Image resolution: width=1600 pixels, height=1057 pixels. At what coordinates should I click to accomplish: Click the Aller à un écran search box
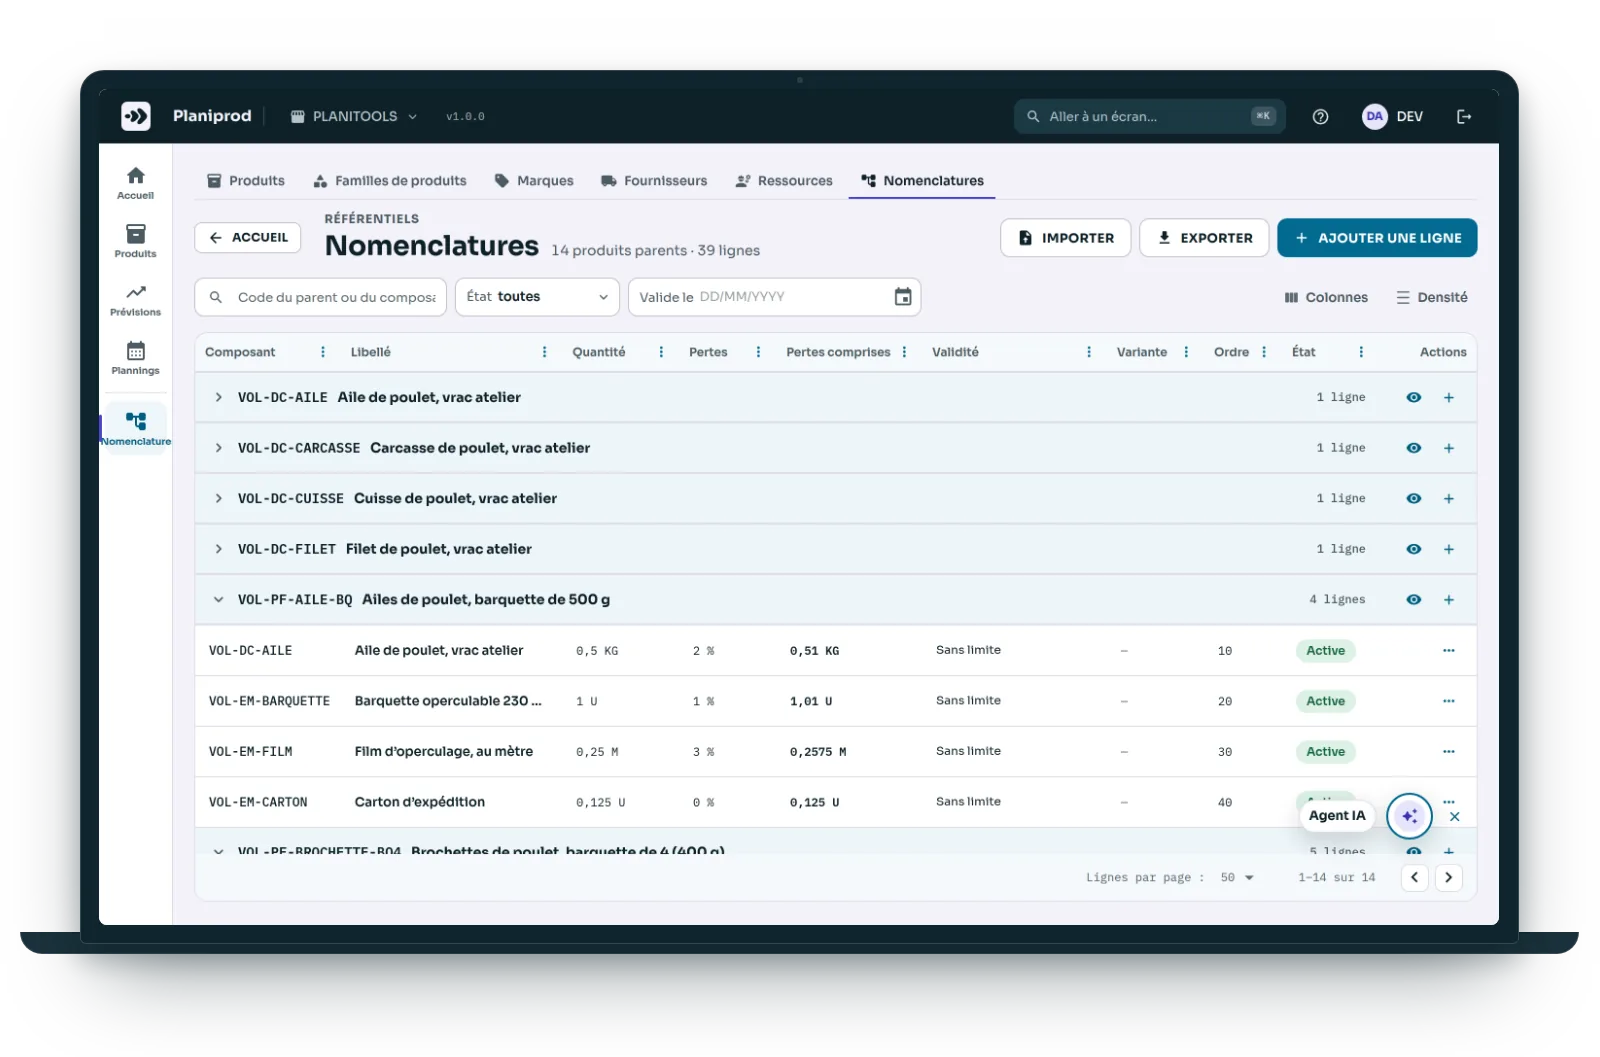(x=1150, y=117)
